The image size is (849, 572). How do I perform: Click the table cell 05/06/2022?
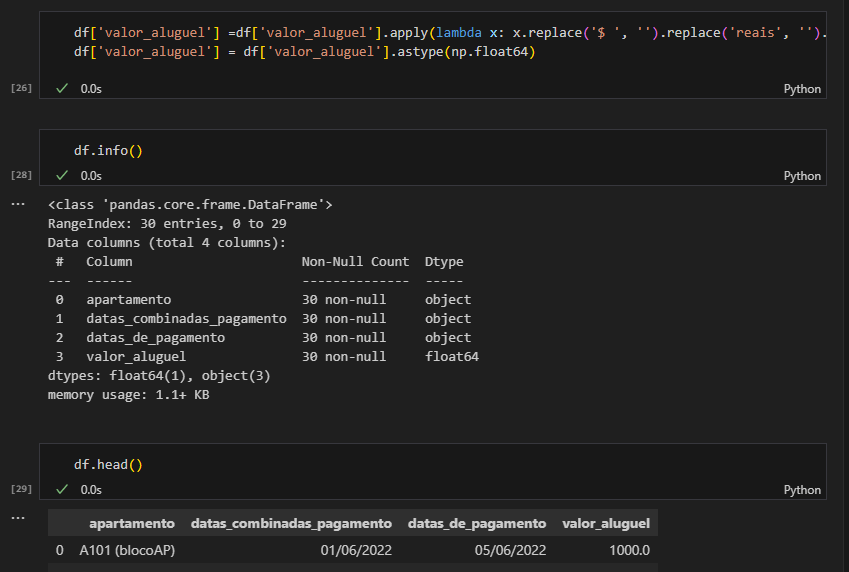[x=511, y=550]
